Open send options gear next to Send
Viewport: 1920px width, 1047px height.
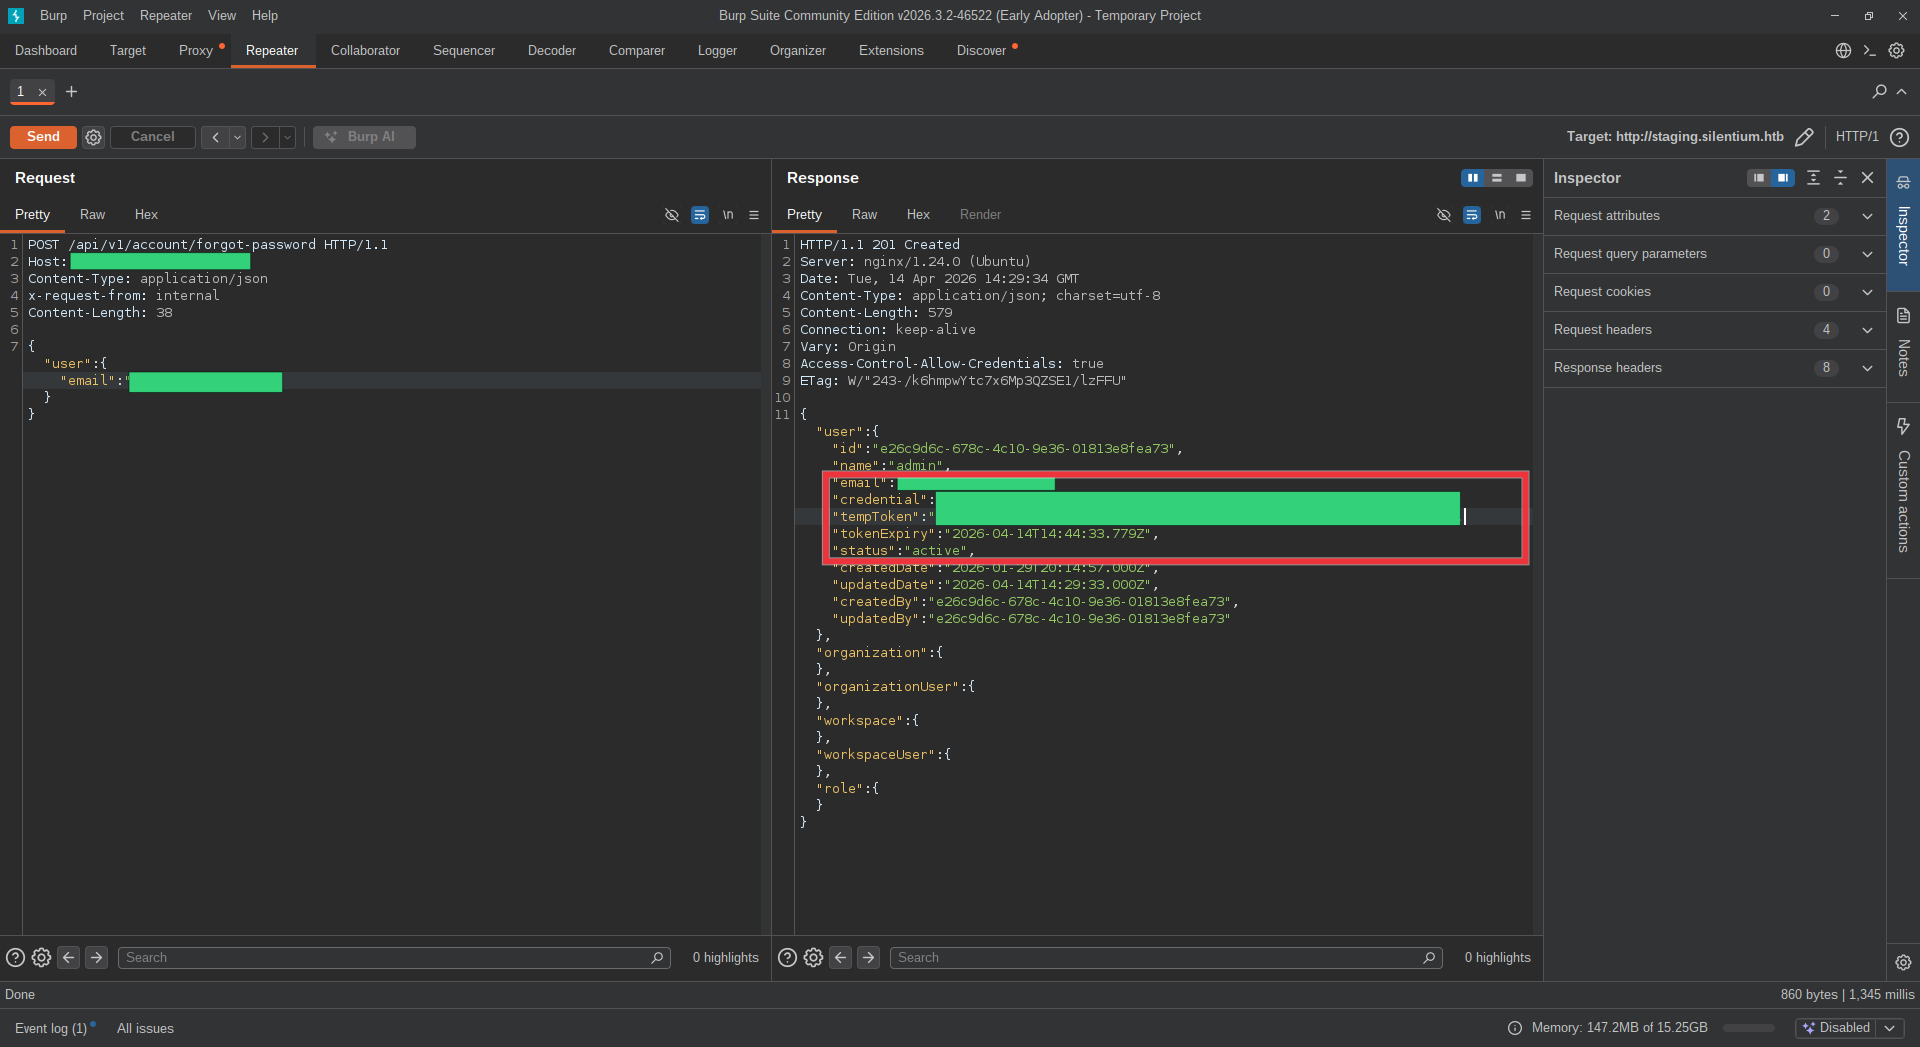[x=93, y=137]
